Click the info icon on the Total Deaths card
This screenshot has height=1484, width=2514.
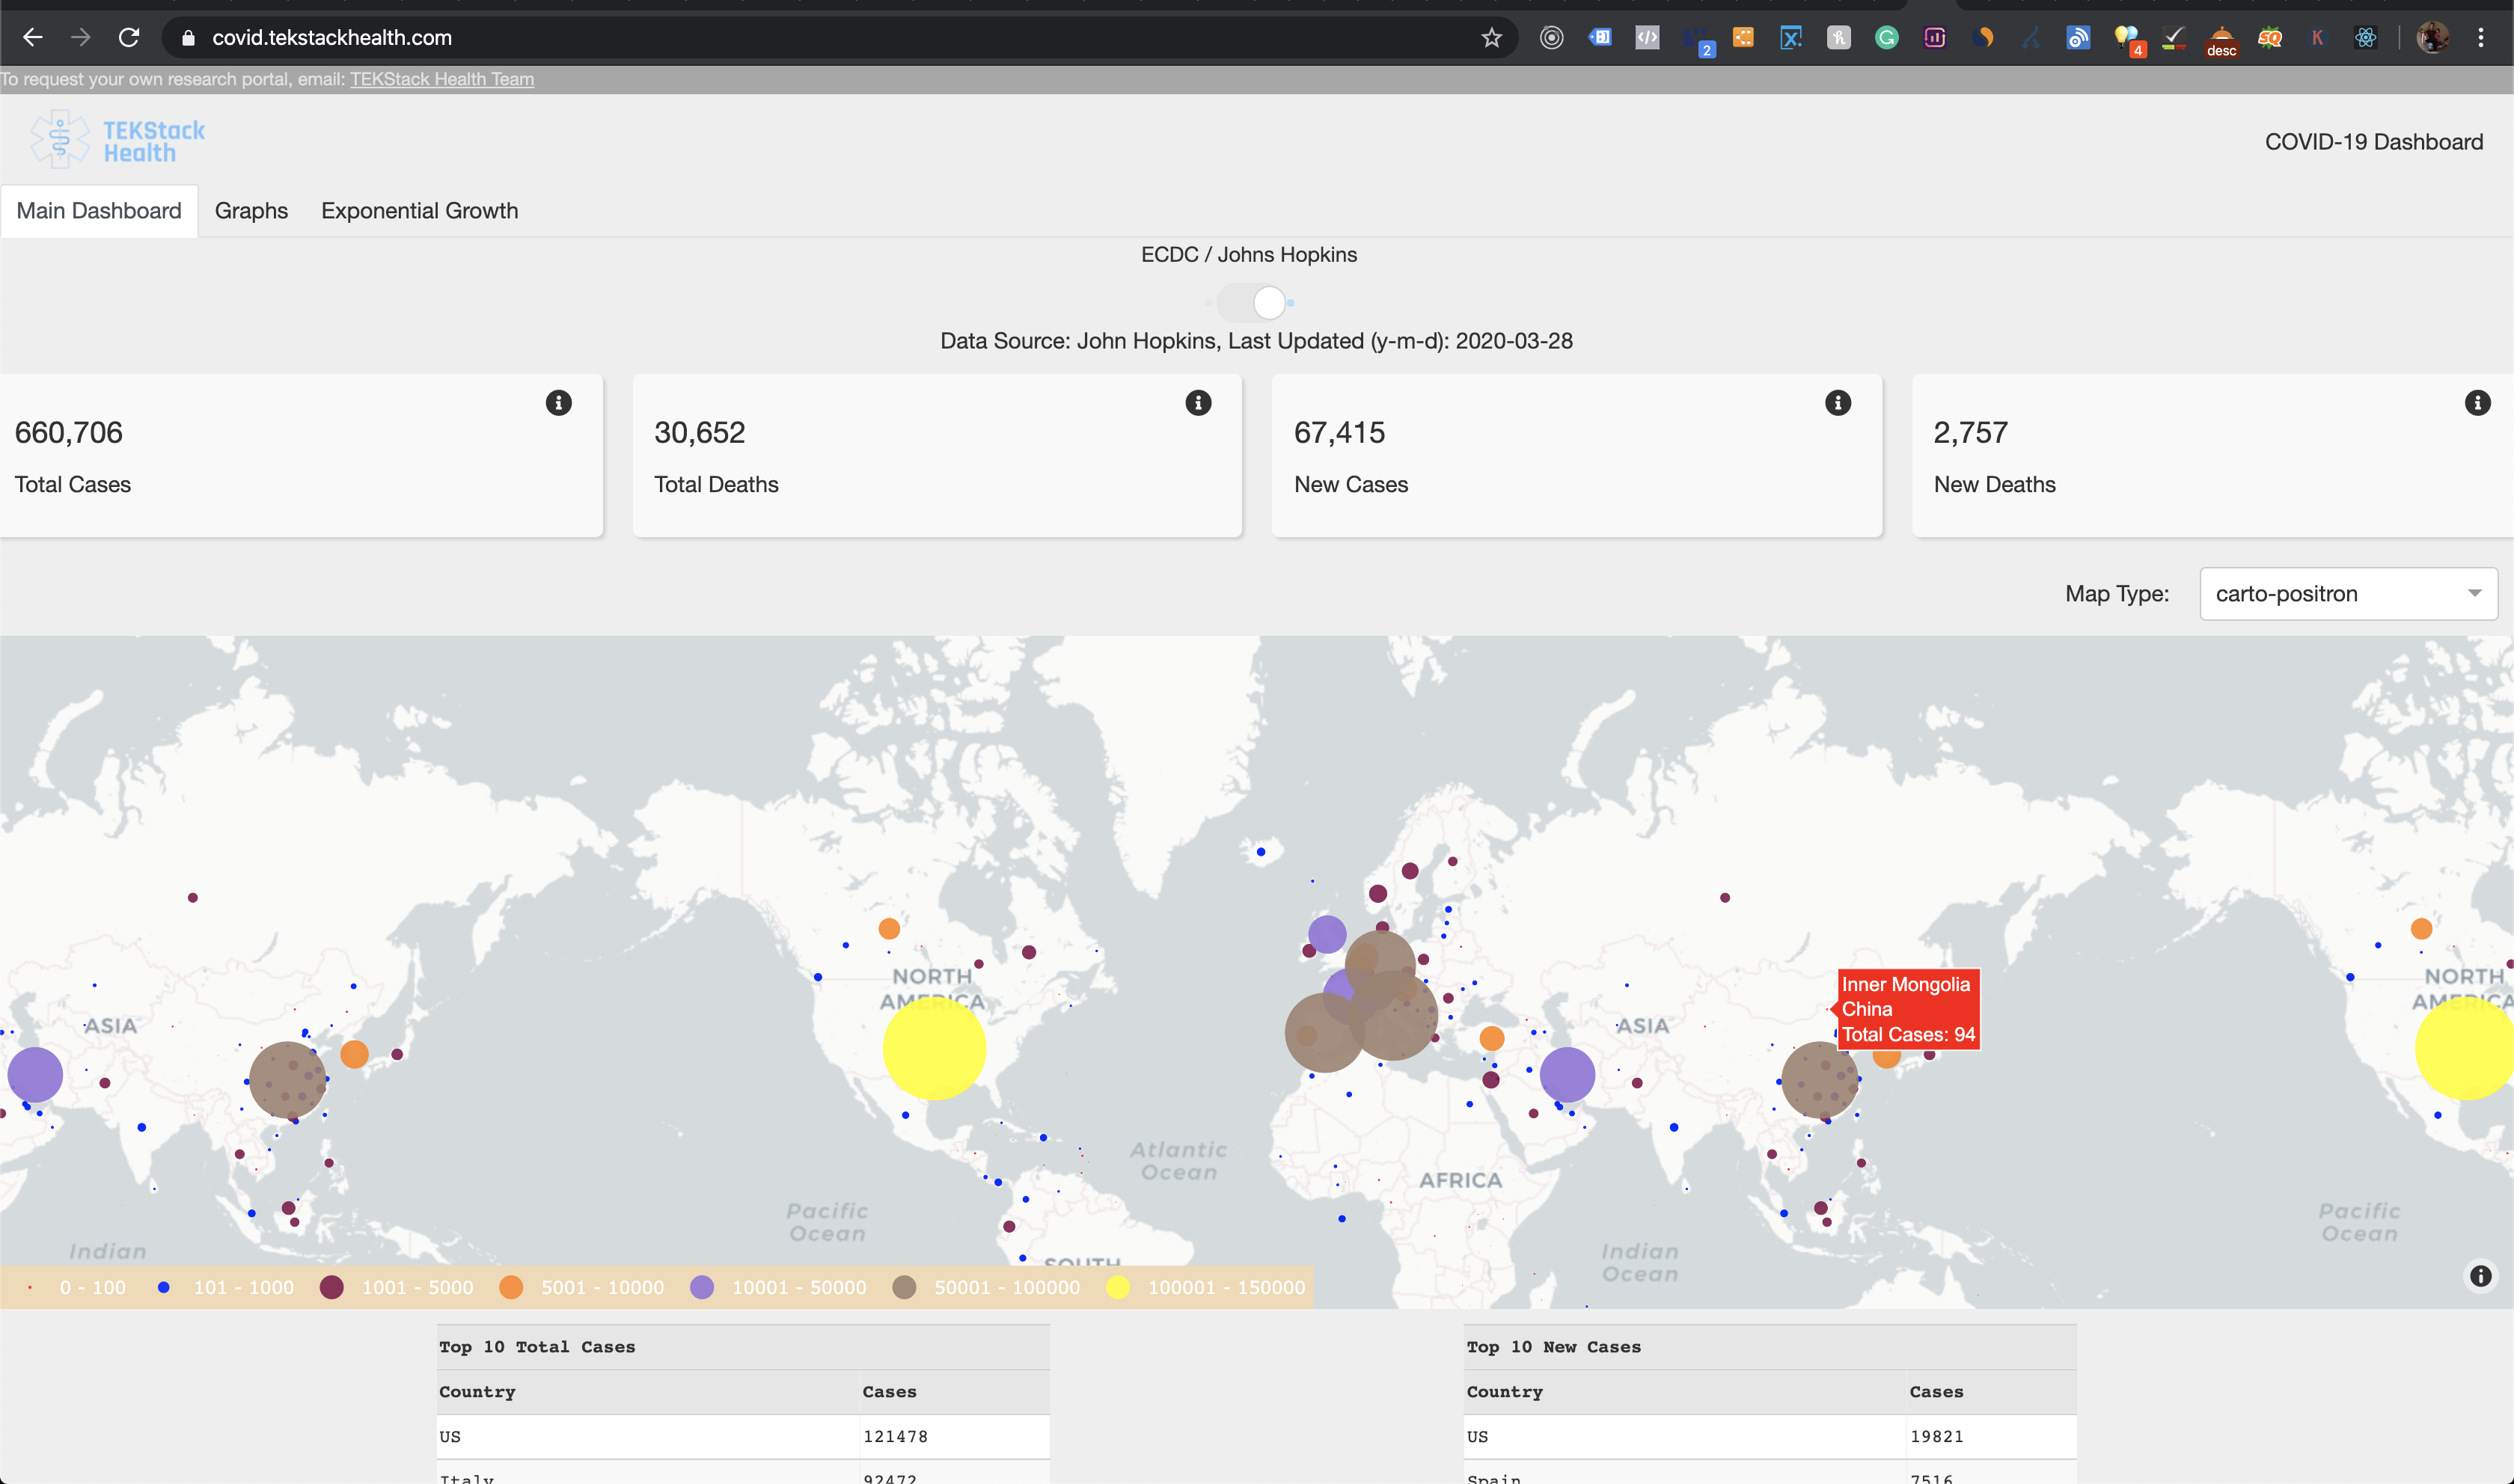point(1199,403)
